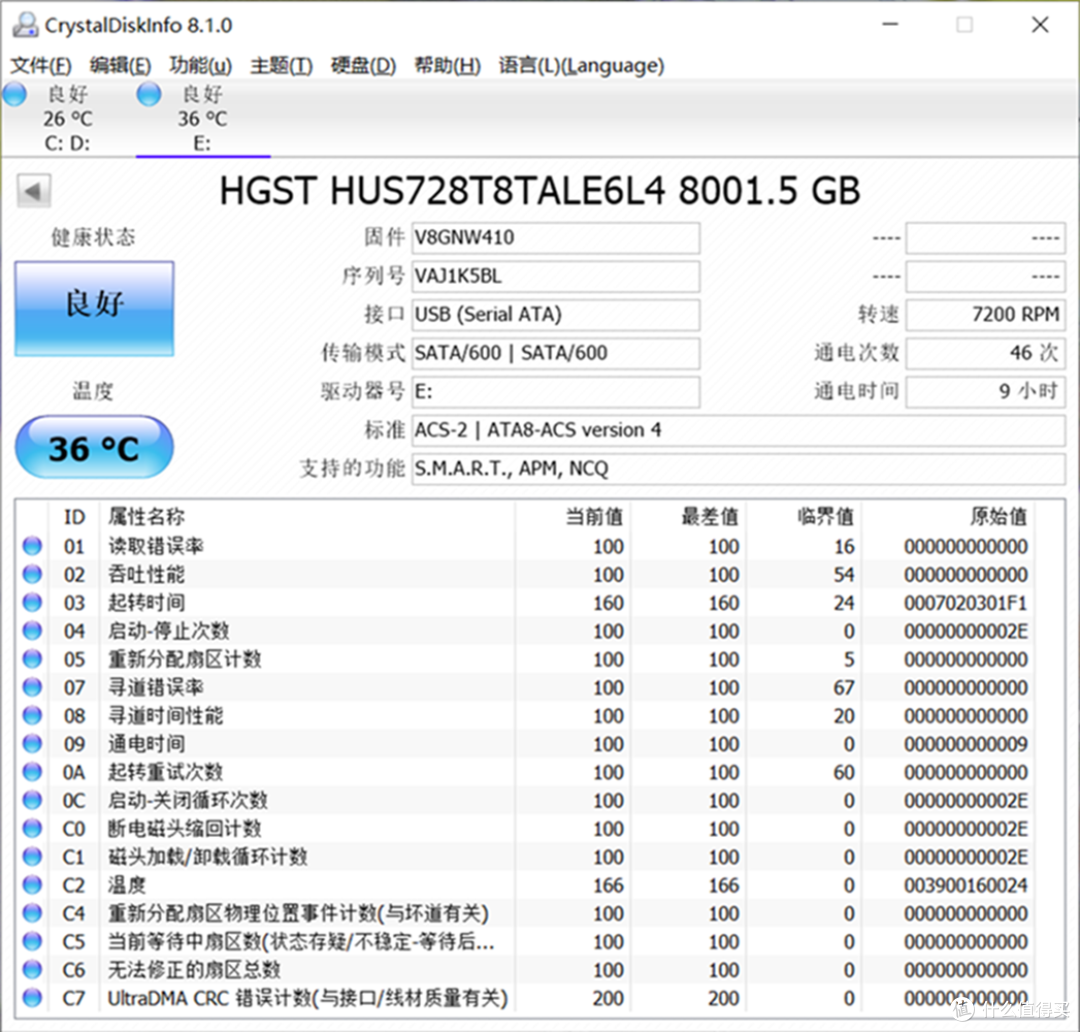Image resolution: width=1080 pixels, height=1032 pixels.
Task: Select the 起转时间 attribute name
Action: (x=146, y=603)
